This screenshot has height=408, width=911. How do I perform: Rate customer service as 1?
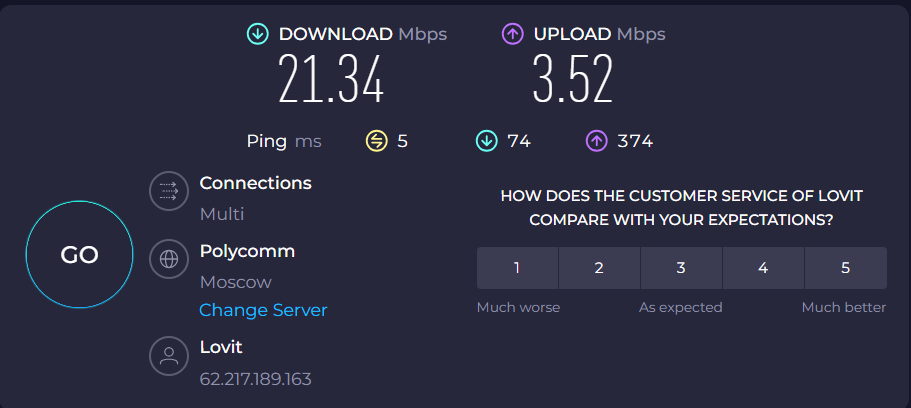[x=517, y=268]
